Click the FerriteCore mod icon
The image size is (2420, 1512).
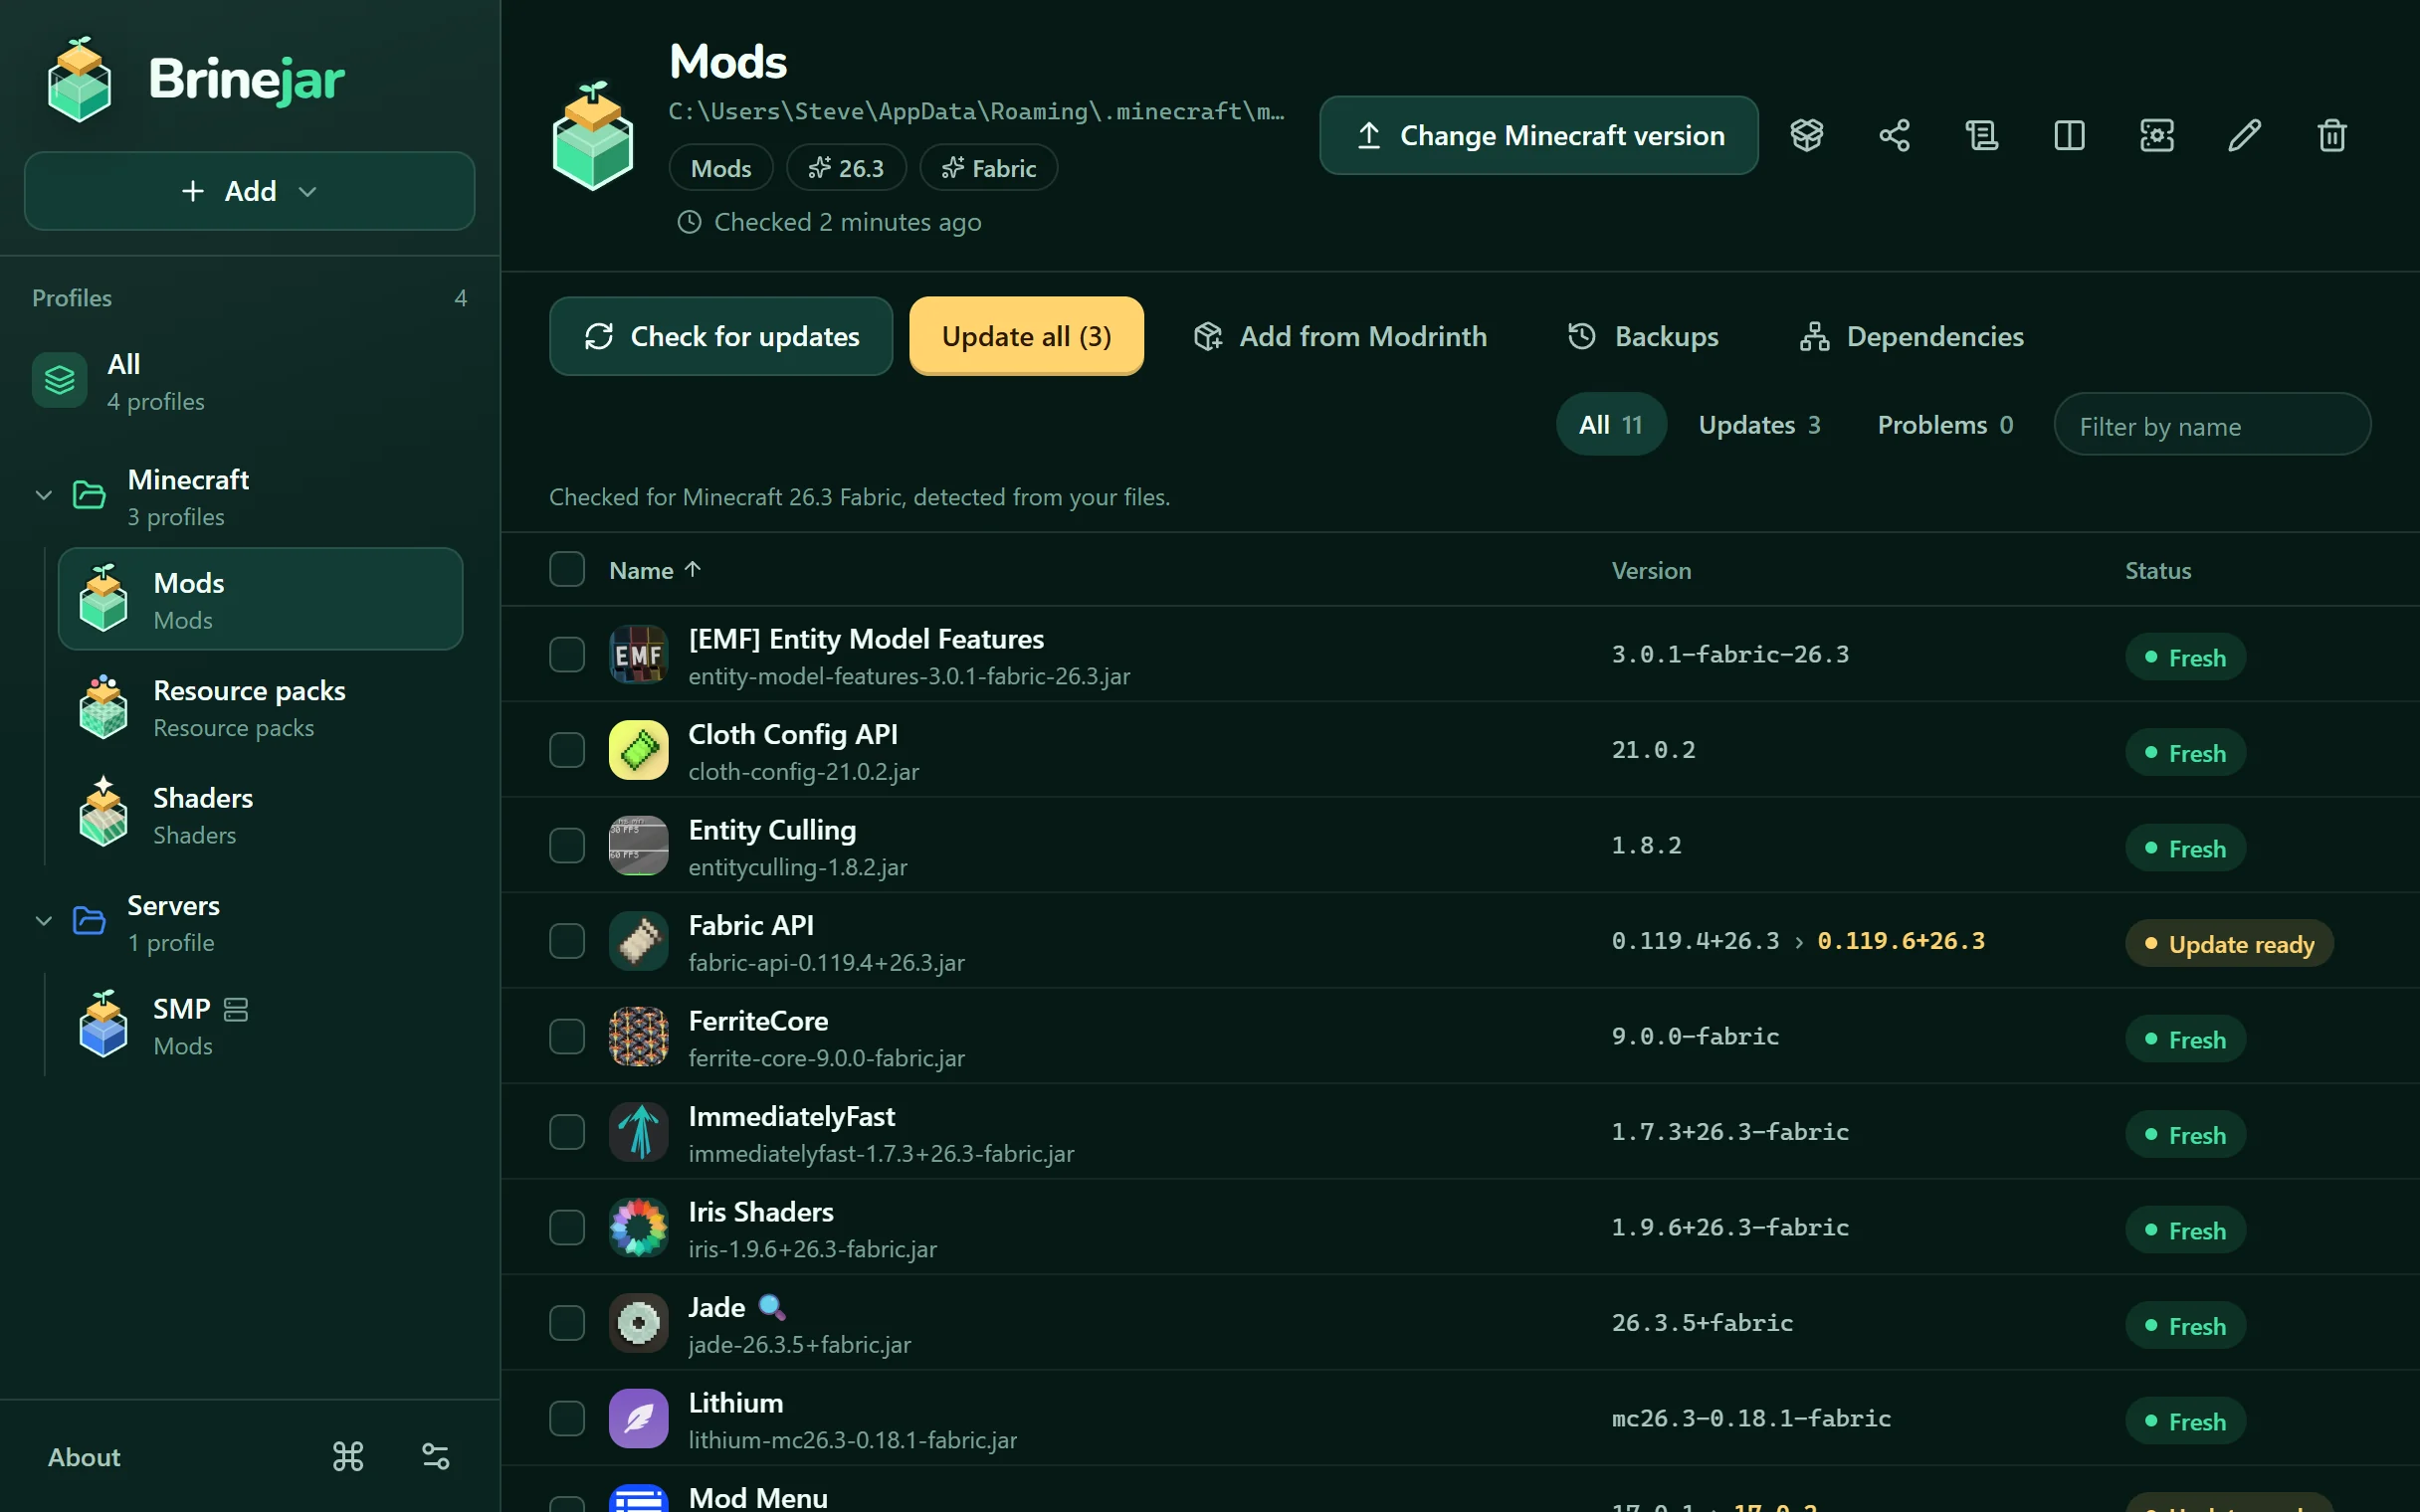638,1037
